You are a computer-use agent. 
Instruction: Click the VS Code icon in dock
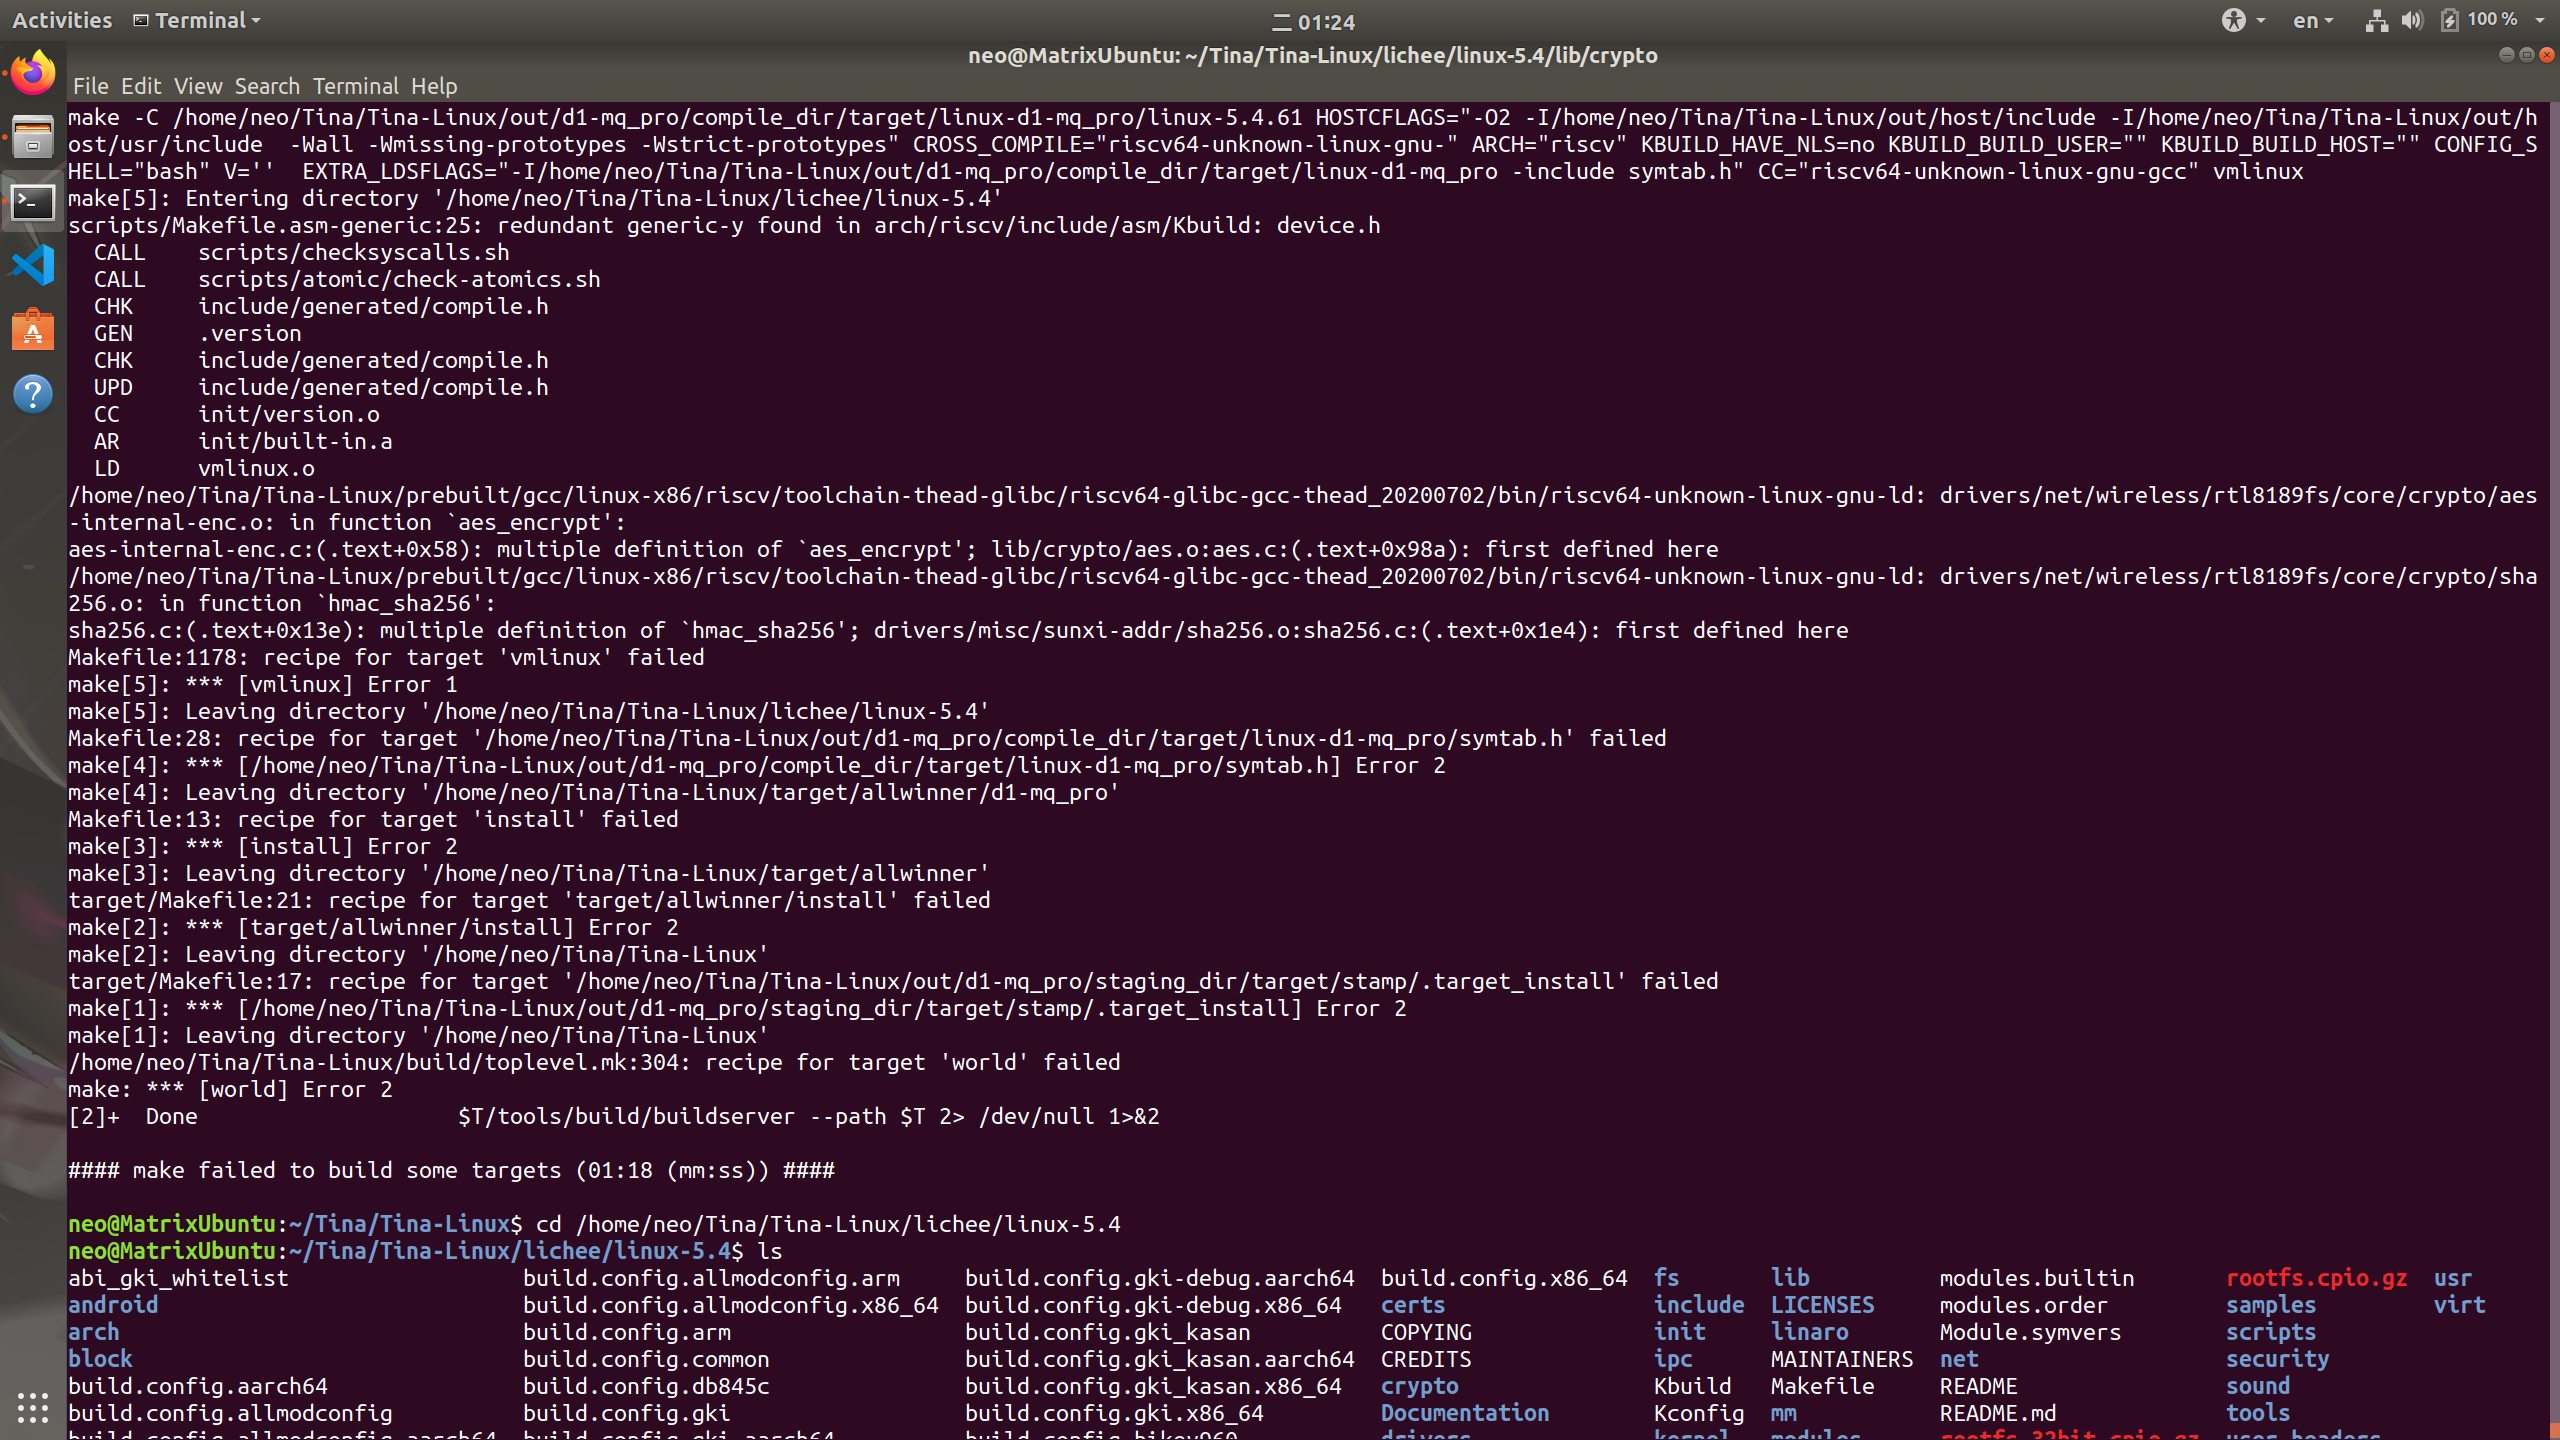tap(32, 264)
